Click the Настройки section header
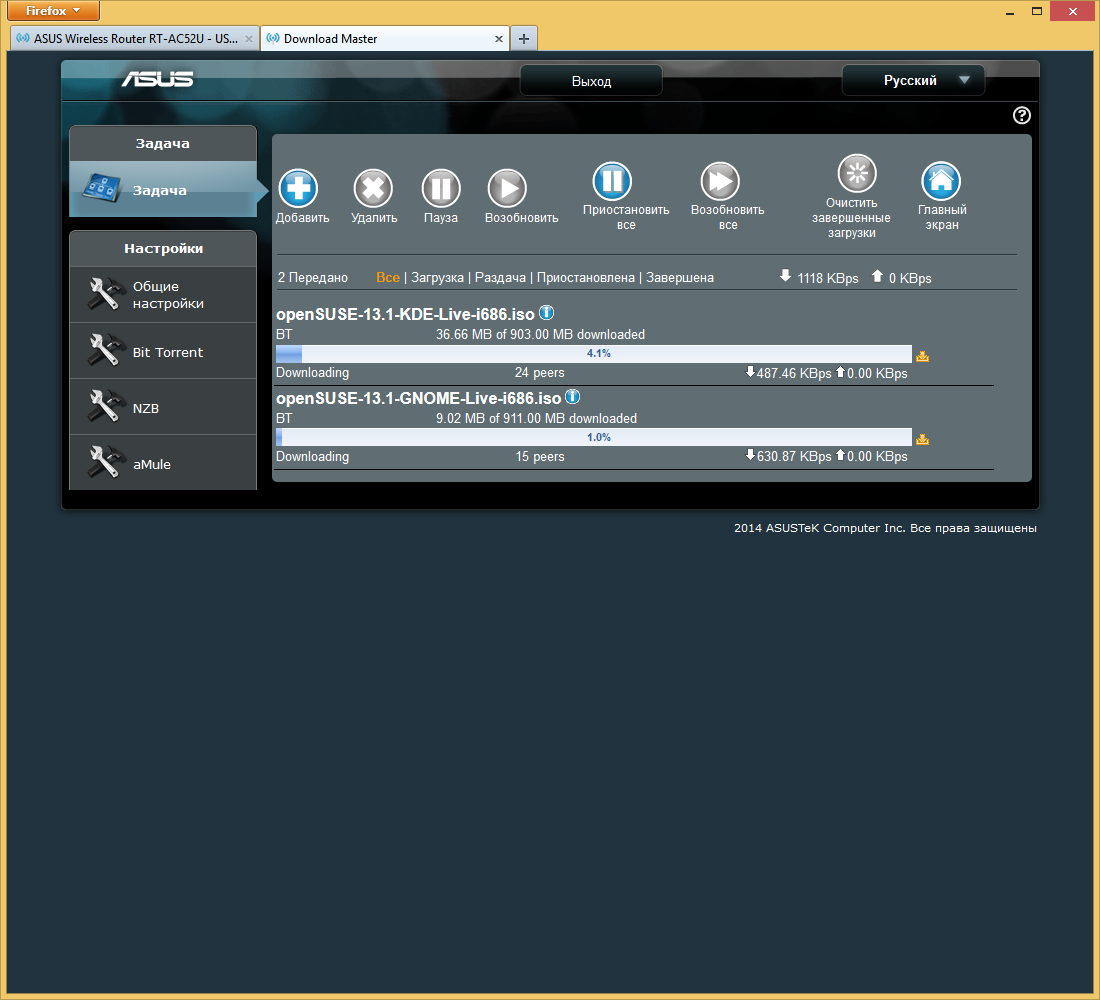 [x=163, y=248]
